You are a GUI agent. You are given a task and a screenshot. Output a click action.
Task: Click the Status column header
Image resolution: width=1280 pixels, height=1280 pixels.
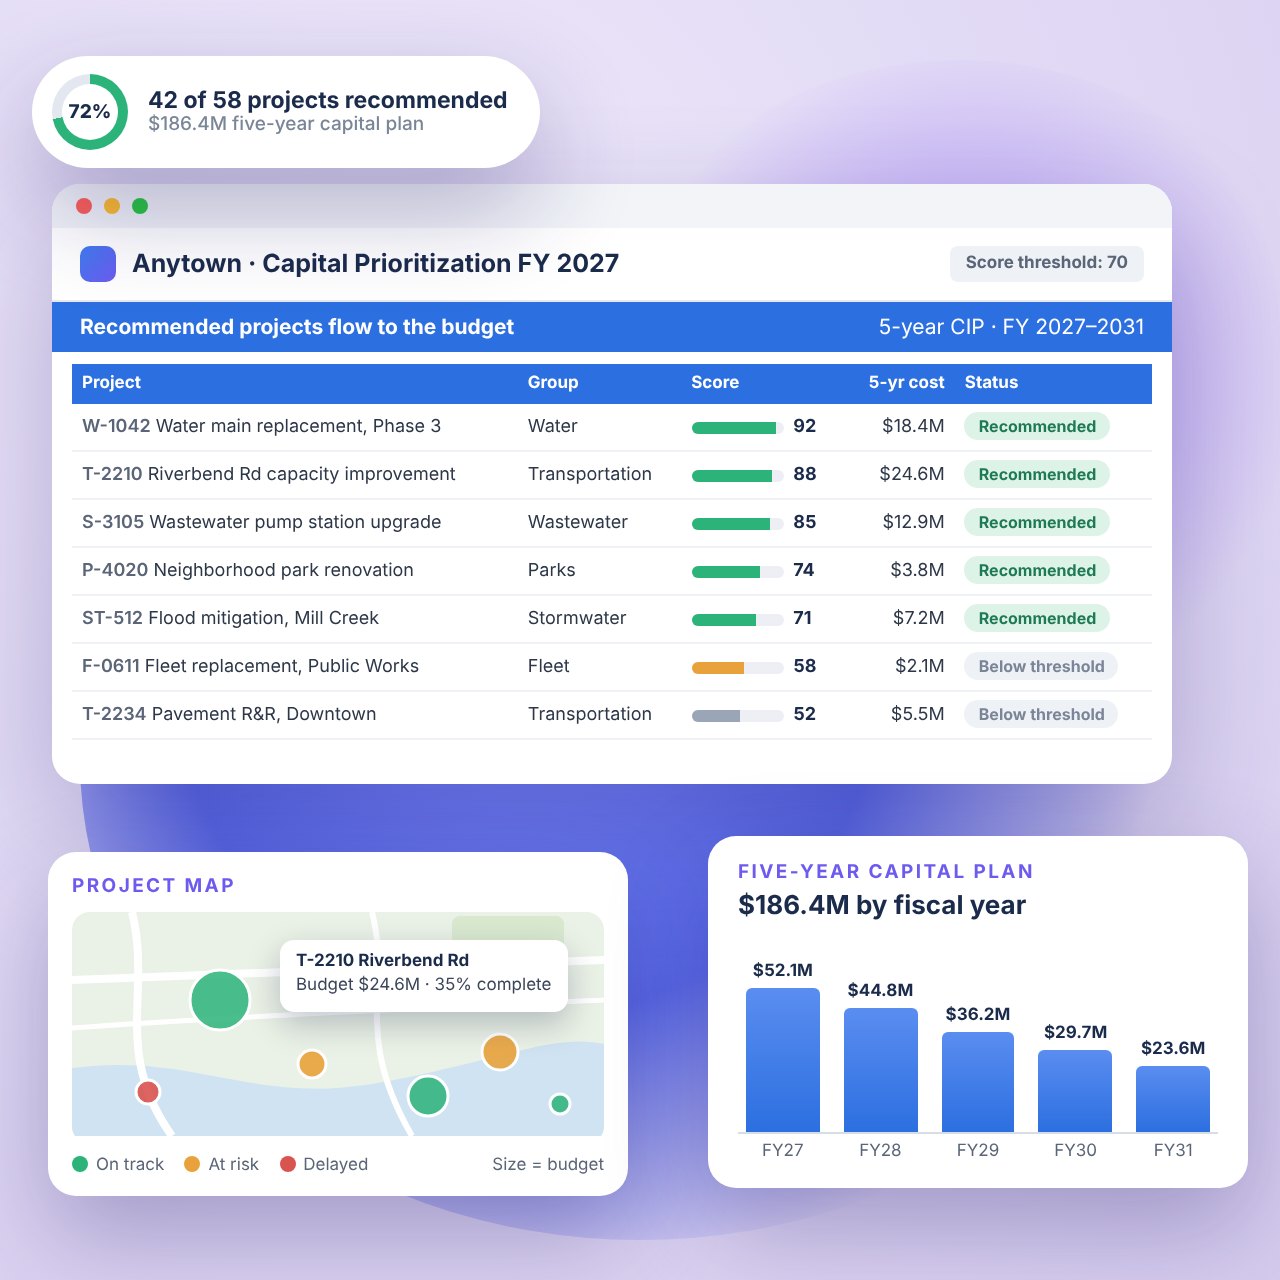coord(991,383)
